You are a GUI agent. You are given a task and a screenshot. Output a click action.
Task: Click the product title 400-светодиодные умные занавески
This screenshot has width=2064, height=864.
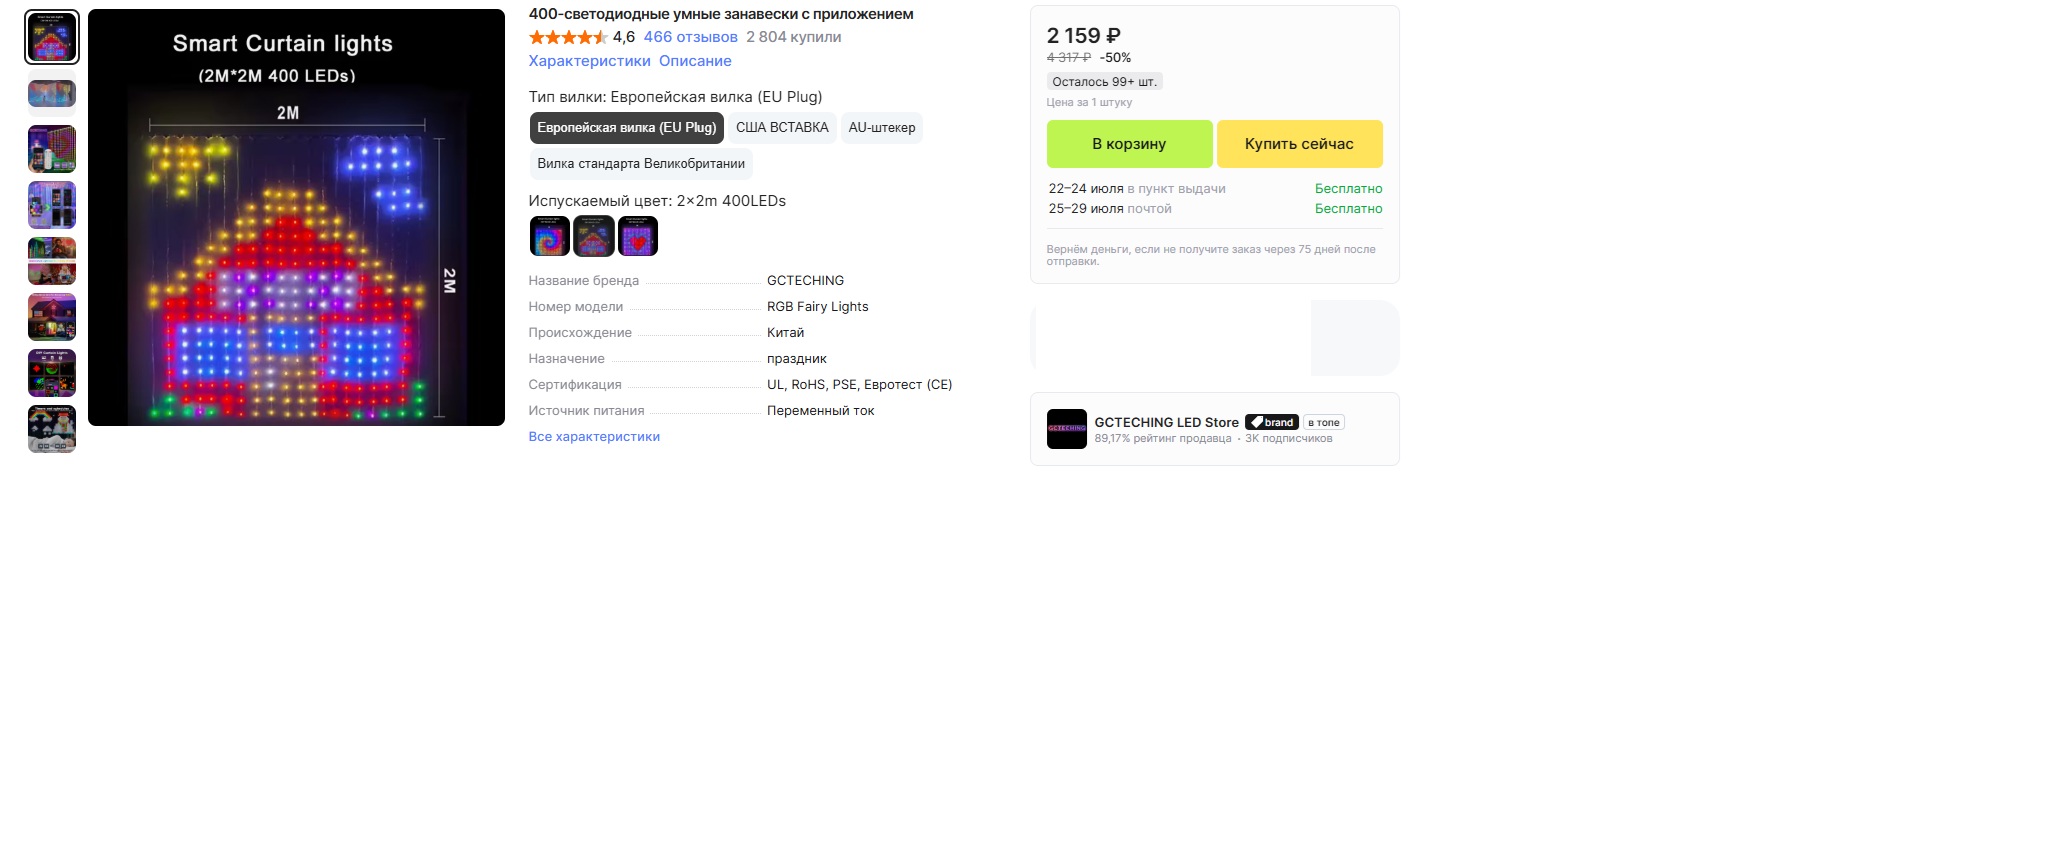click(x=721, y=14)
